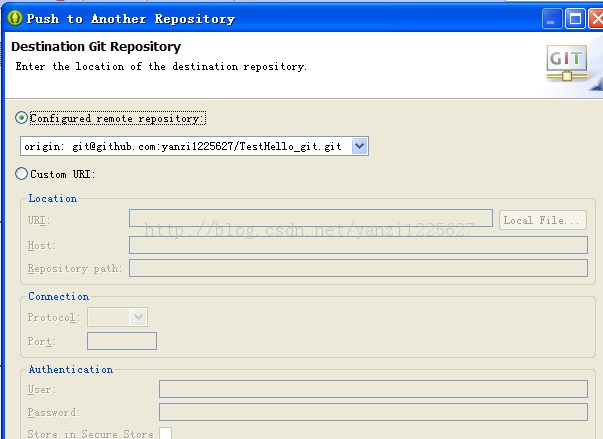Click the Location group label
The image size is (603, 439).
coord(53,198)
